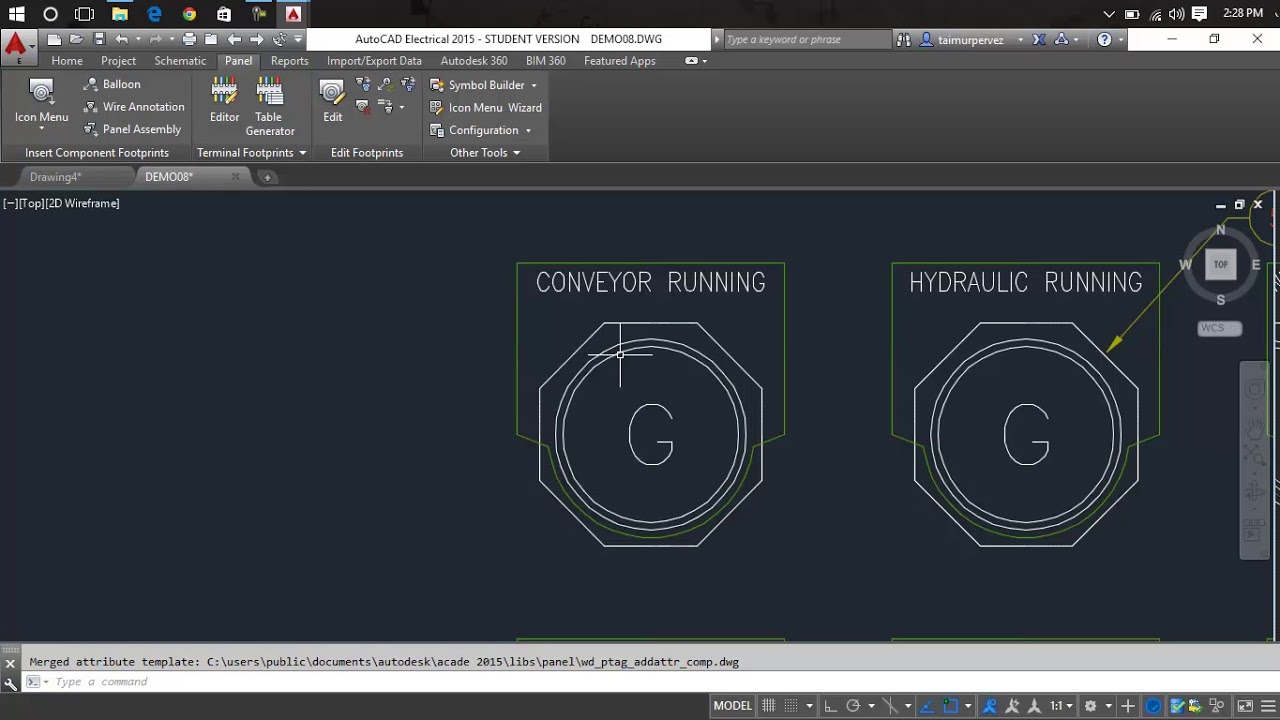1280x720 pixels.
Task: Click the Edit footprint tool
Action: point(332,100)
